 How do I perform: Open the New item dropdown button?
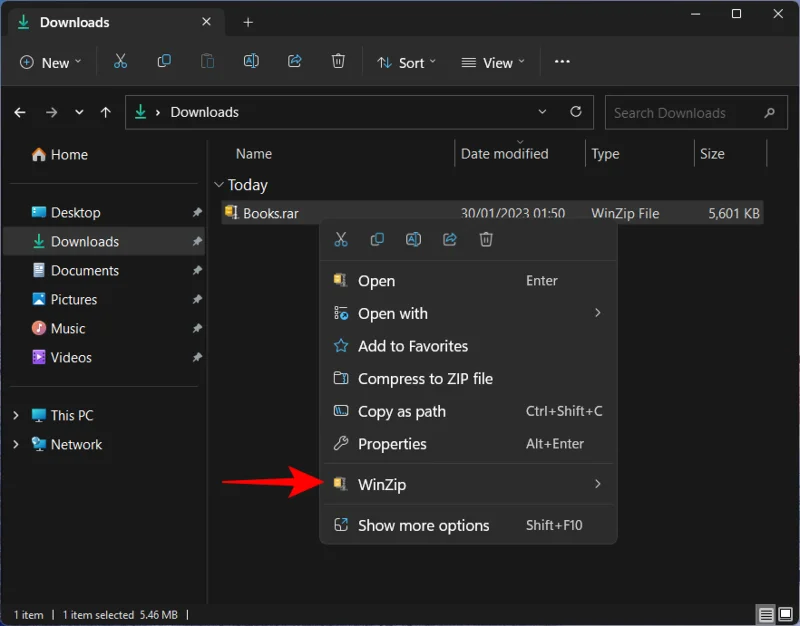(x=50, y=62)
